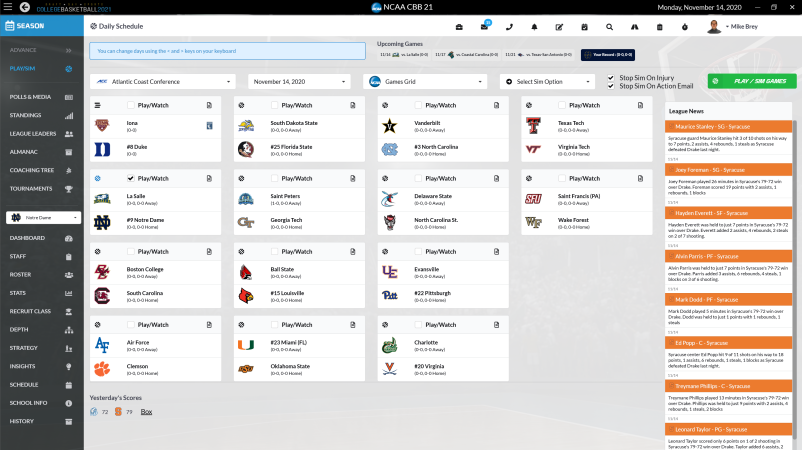The width and height of the screenshot is (802, 450).
Task: Toggle Stop Sim On Action Email checkbox
Action: click(x=611, y=86)
